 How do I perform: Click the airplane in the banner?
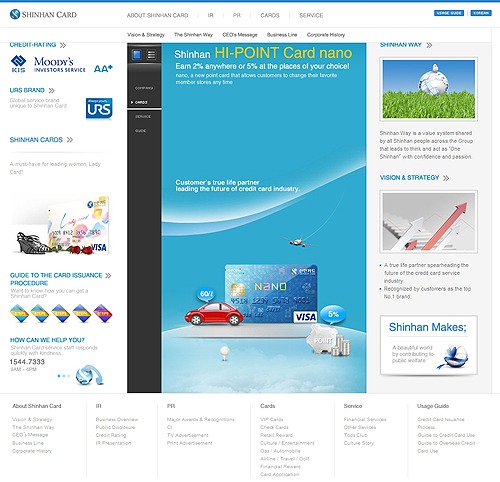[x=297, y=241]
